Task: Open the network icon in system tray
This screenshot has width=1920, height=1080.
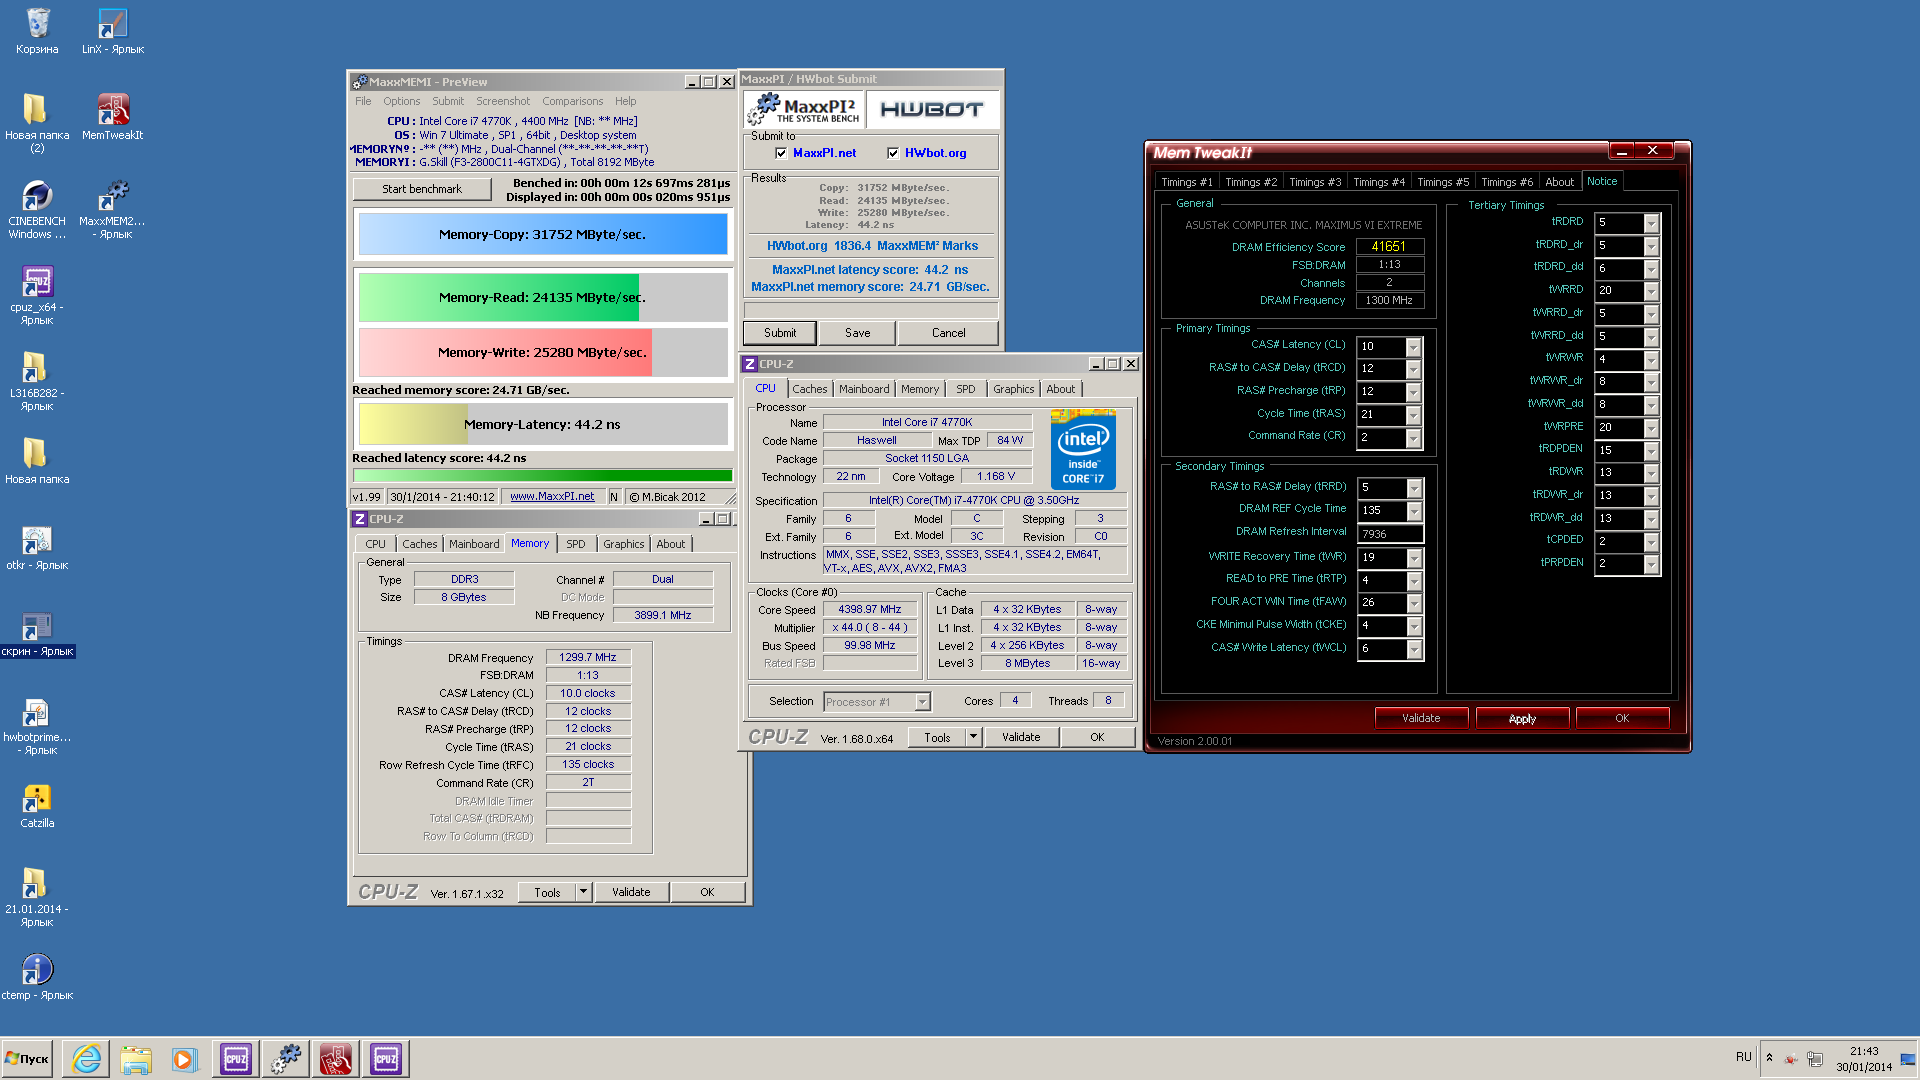Action: pos(1815,1058)
